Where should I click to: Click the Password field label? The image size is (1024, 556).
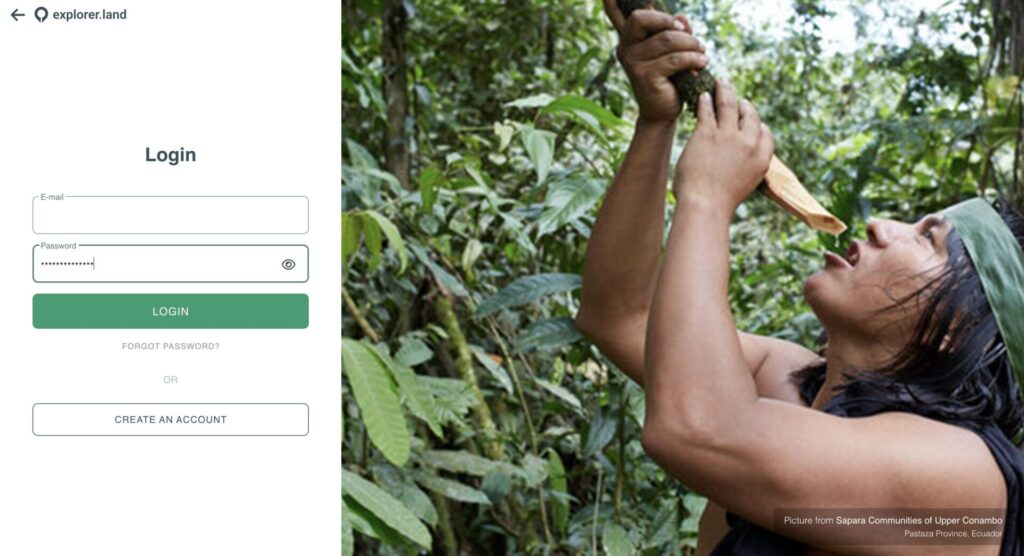tap(58, 246)
